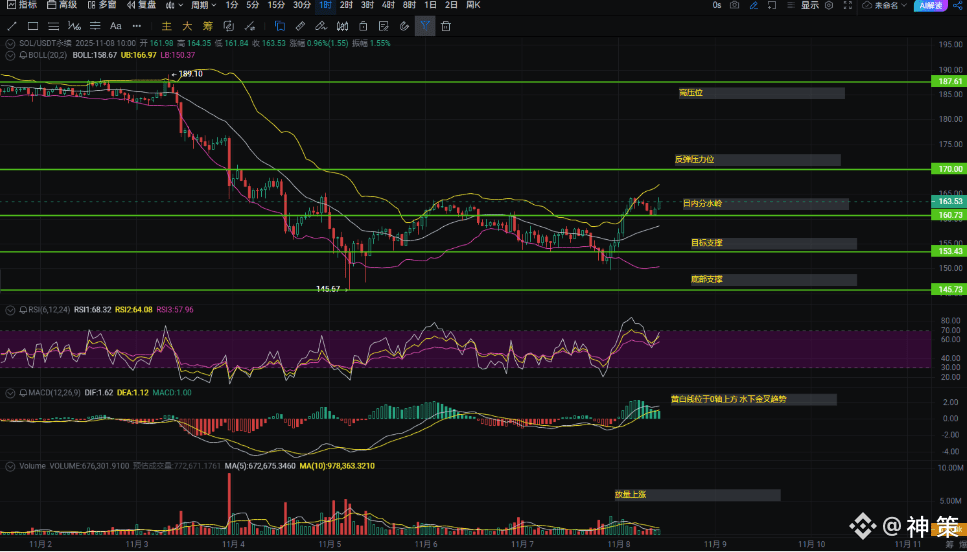Pick the Aa text annotation tool

tap(115, 25)
